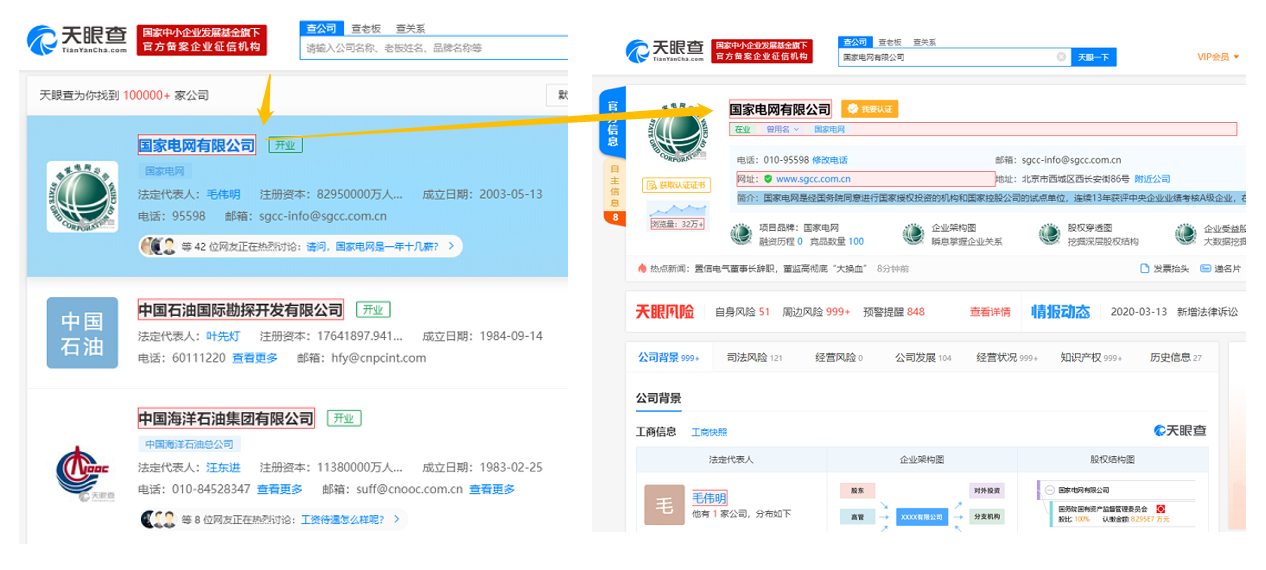1266x570 pixels.
Task: Click arrow after 国家电网是一年十几薪 discussion
Action: 451,246
